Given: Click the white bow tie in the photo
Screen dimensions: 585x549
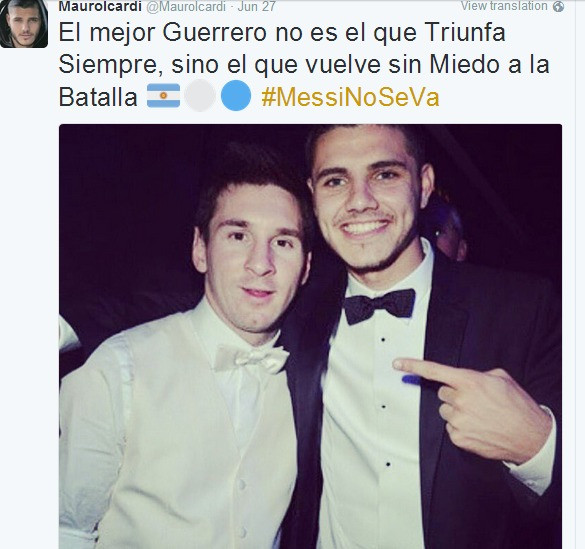Looking at the screenshot, I should point(251,358).
